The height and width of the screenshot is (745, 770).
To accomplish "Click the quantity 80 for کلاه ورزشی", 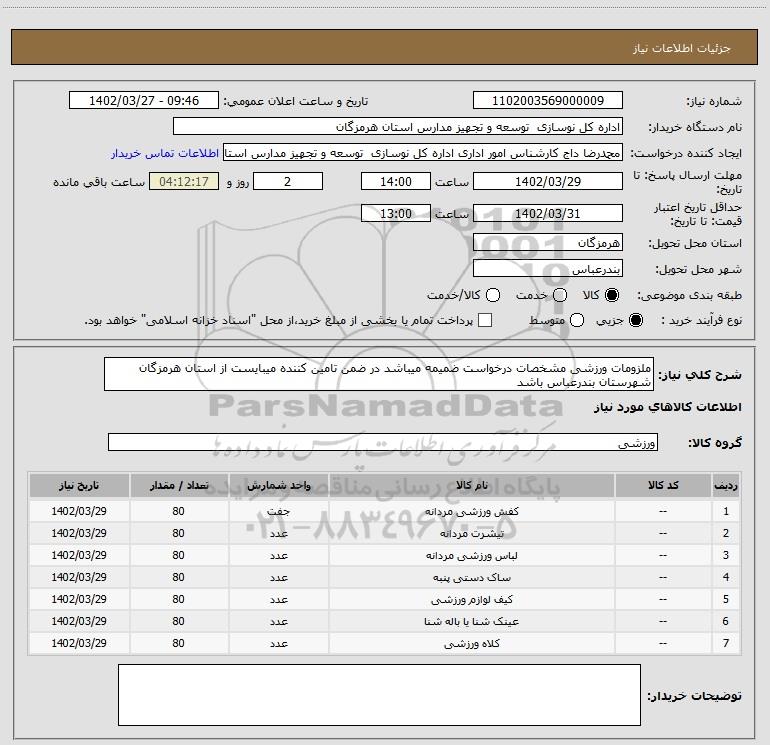I will [x=179, y=643].
